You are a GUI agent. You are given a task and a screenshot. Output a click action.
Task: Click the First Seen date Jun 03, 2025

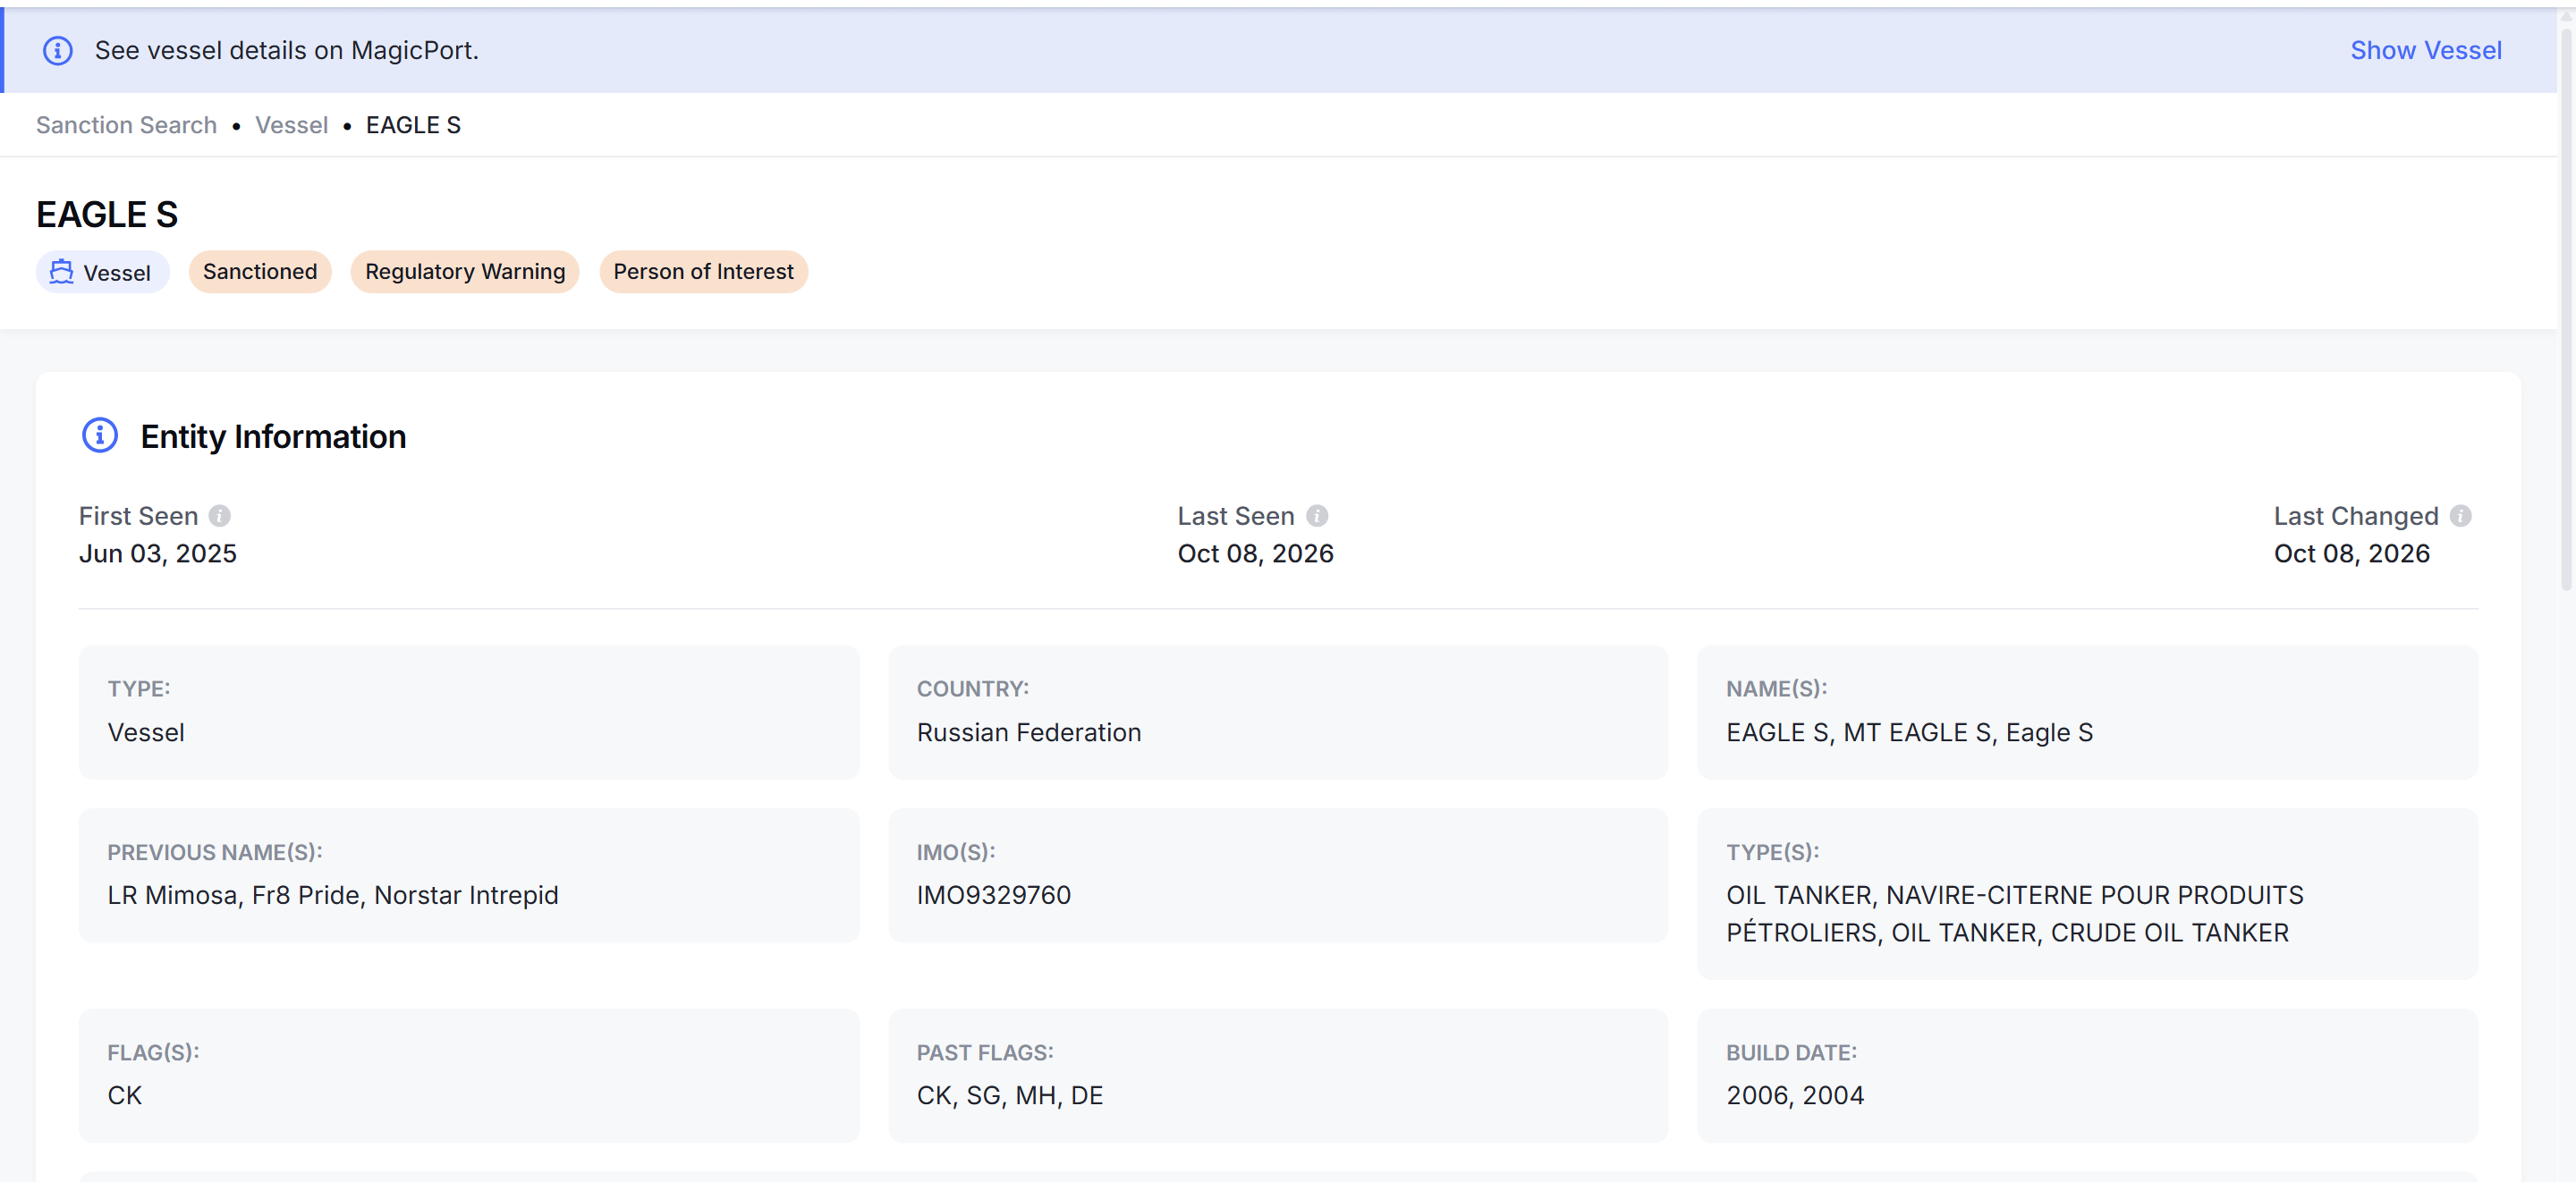click(x=158, y=554)
